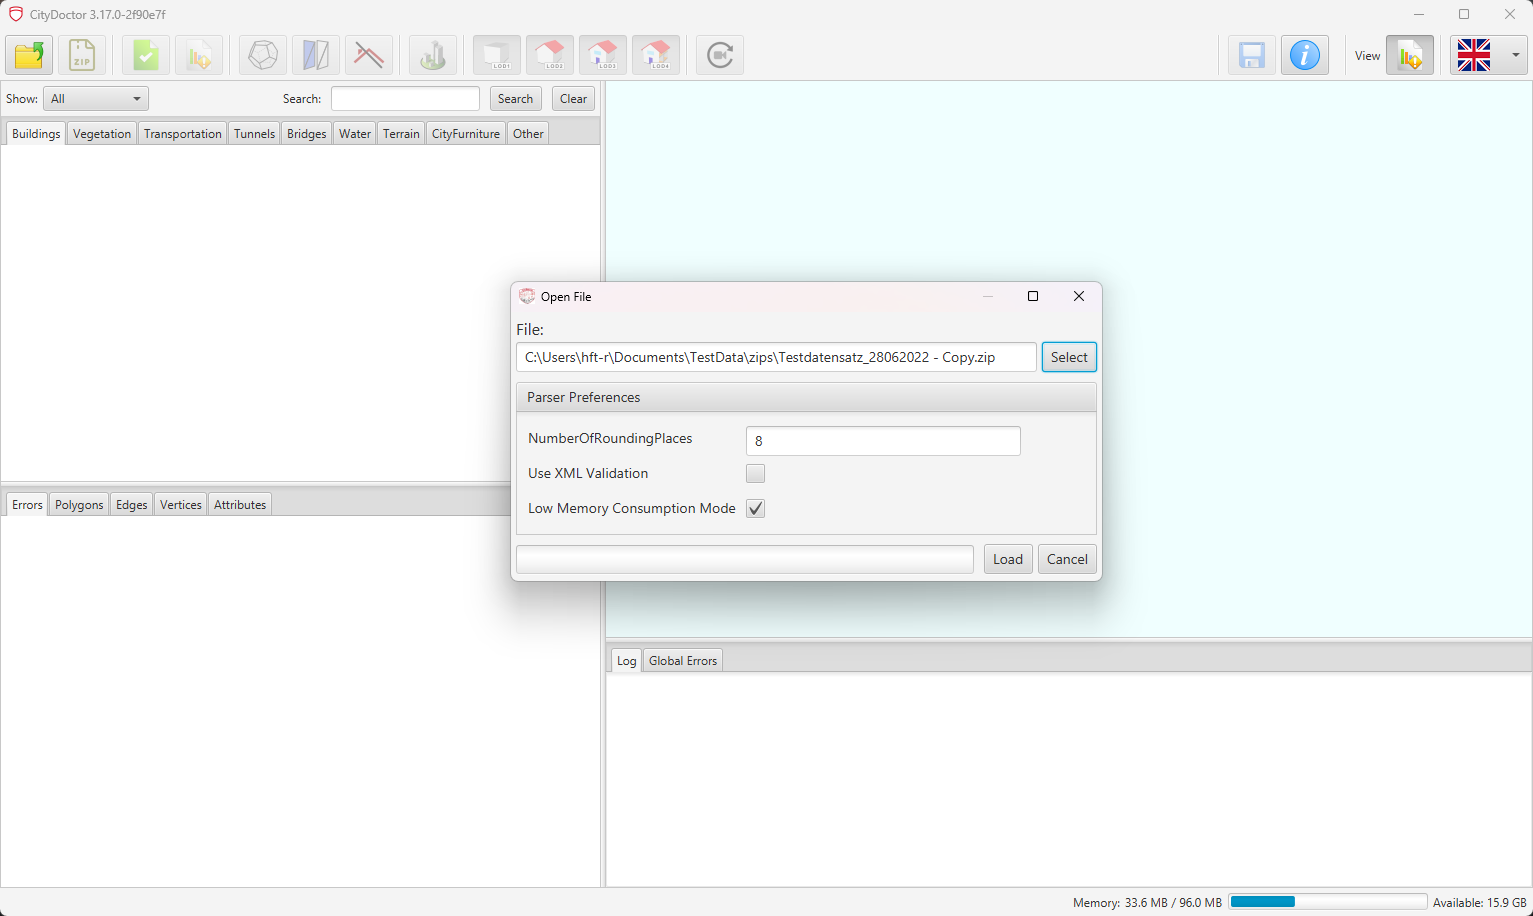This screenshot has height=916, width=1533.
Task: Click the CityDoctor shield logo in title bar
Action: 16,14
